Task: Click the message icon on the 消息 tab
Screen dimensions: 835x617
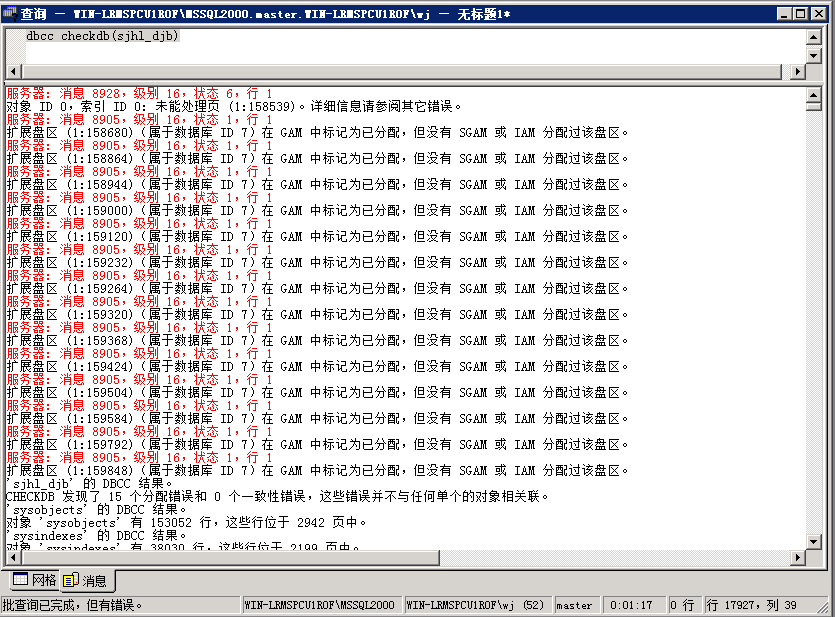Action: click(x=70, y=580)
